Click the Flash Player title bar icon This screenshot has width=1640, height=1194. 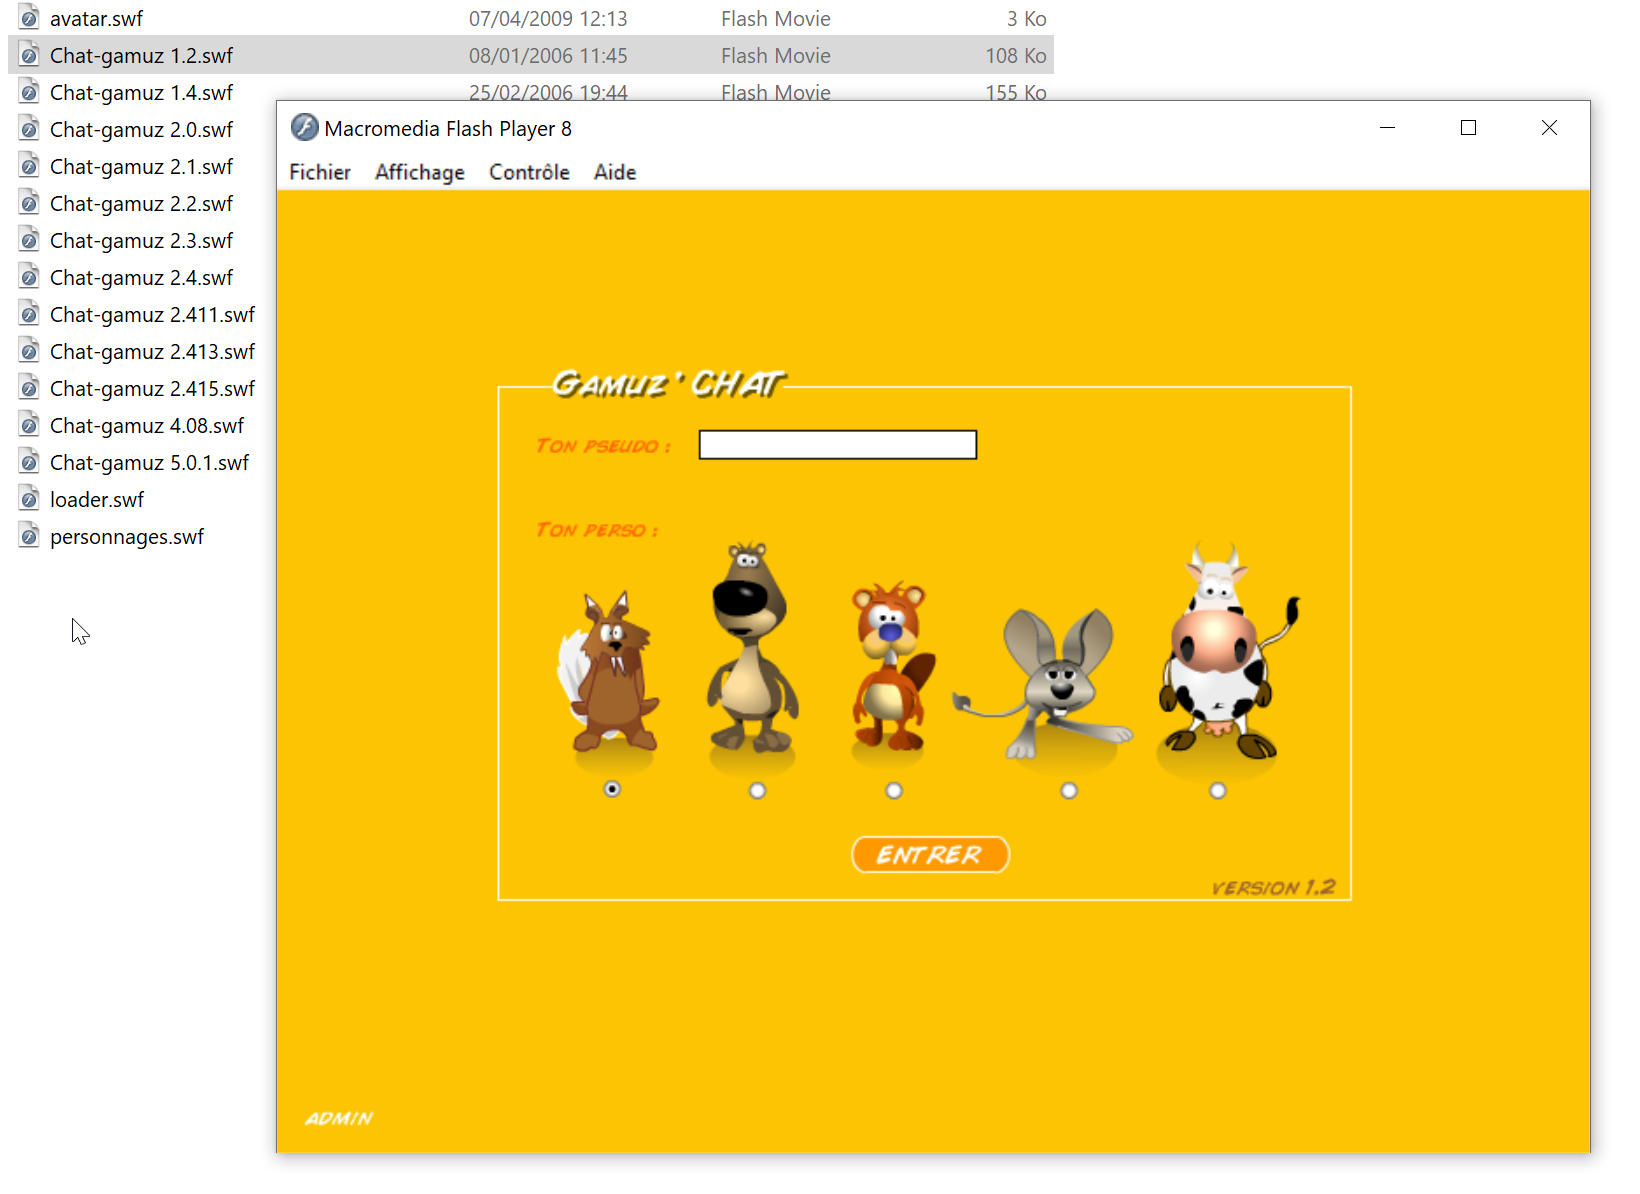304,128
